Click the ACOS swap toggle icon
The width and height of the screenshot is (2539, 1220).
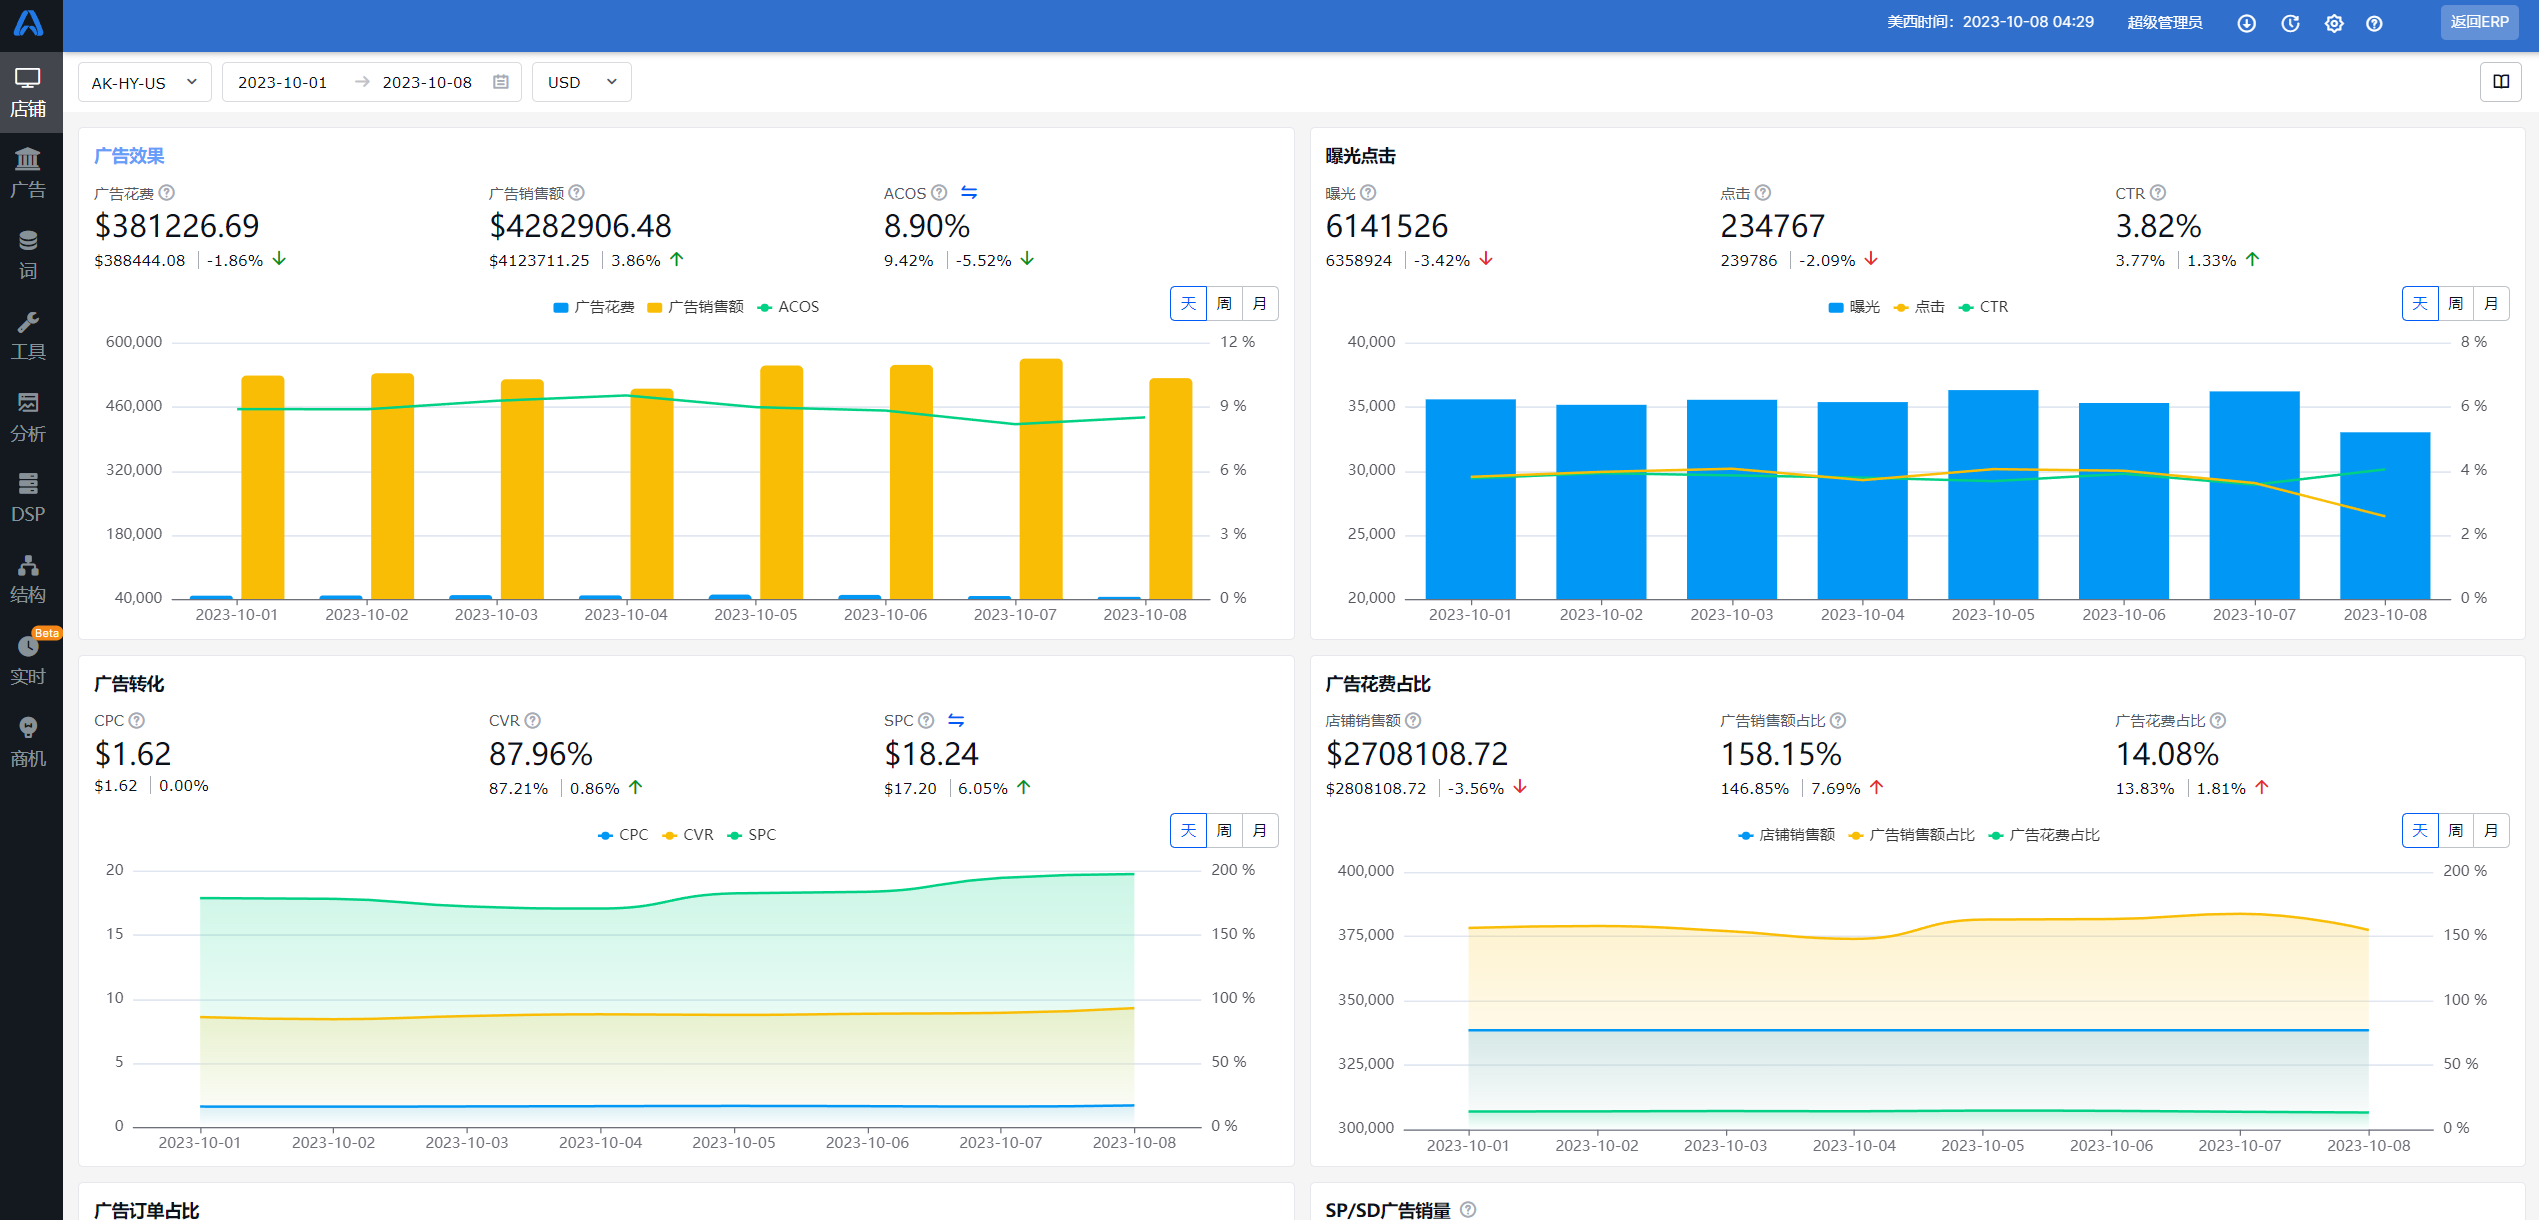(968, 192)
